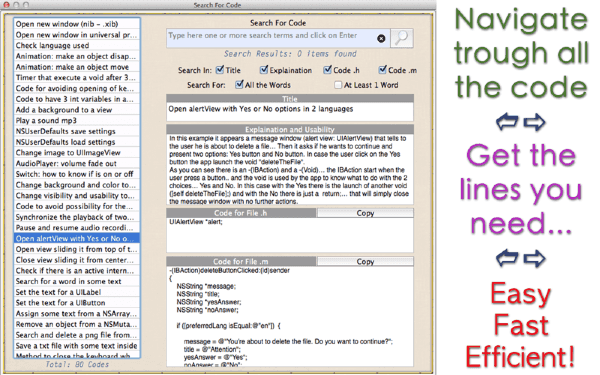
Task: Click the 'Total: 80 Codes' status text
Action: tap(77, 364)
